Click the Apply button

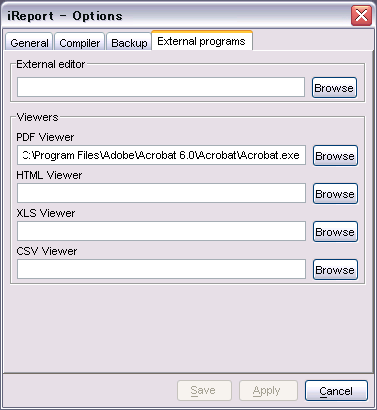click(x=268, y=390)
